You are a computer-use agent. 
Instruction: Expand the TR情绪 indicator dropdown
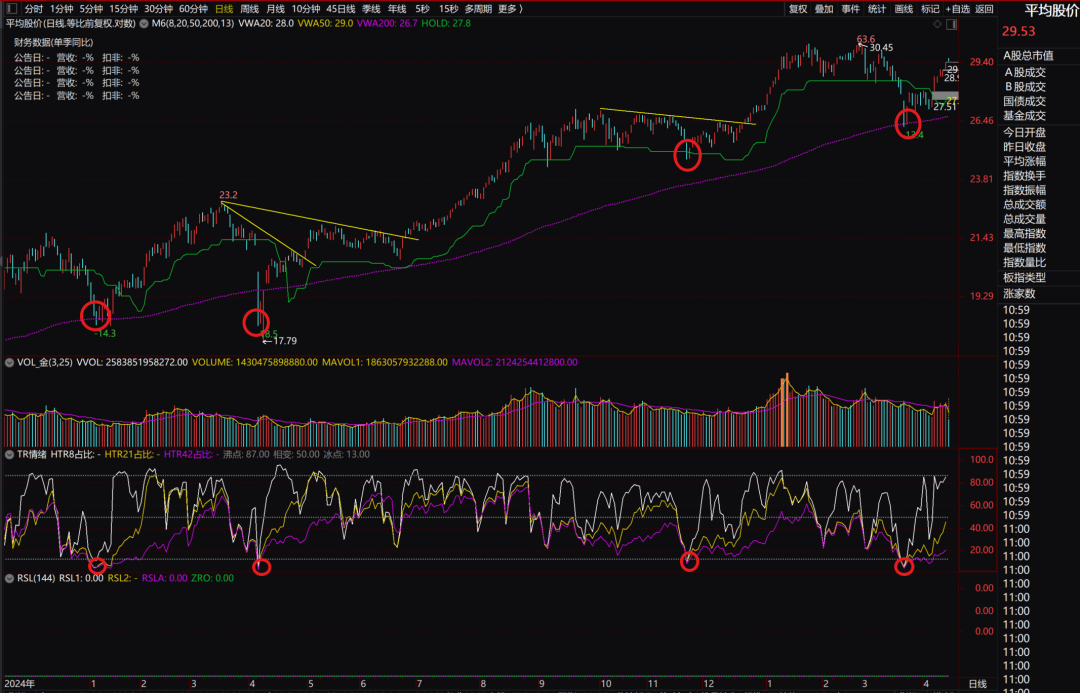coord(10,455)
